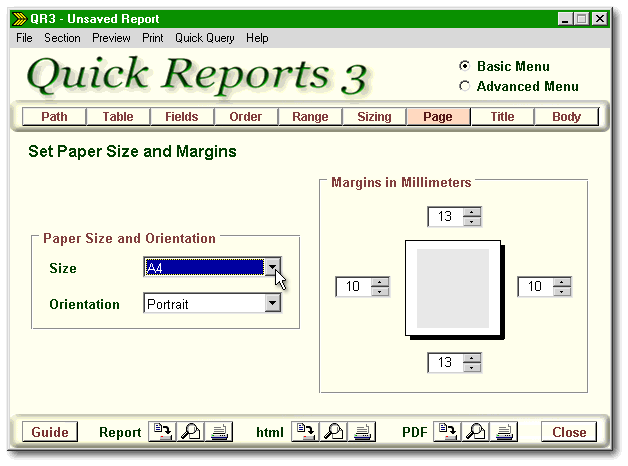Switch to the Order tab
This screenshot has width=628, height=466.
tap(246, 116)
